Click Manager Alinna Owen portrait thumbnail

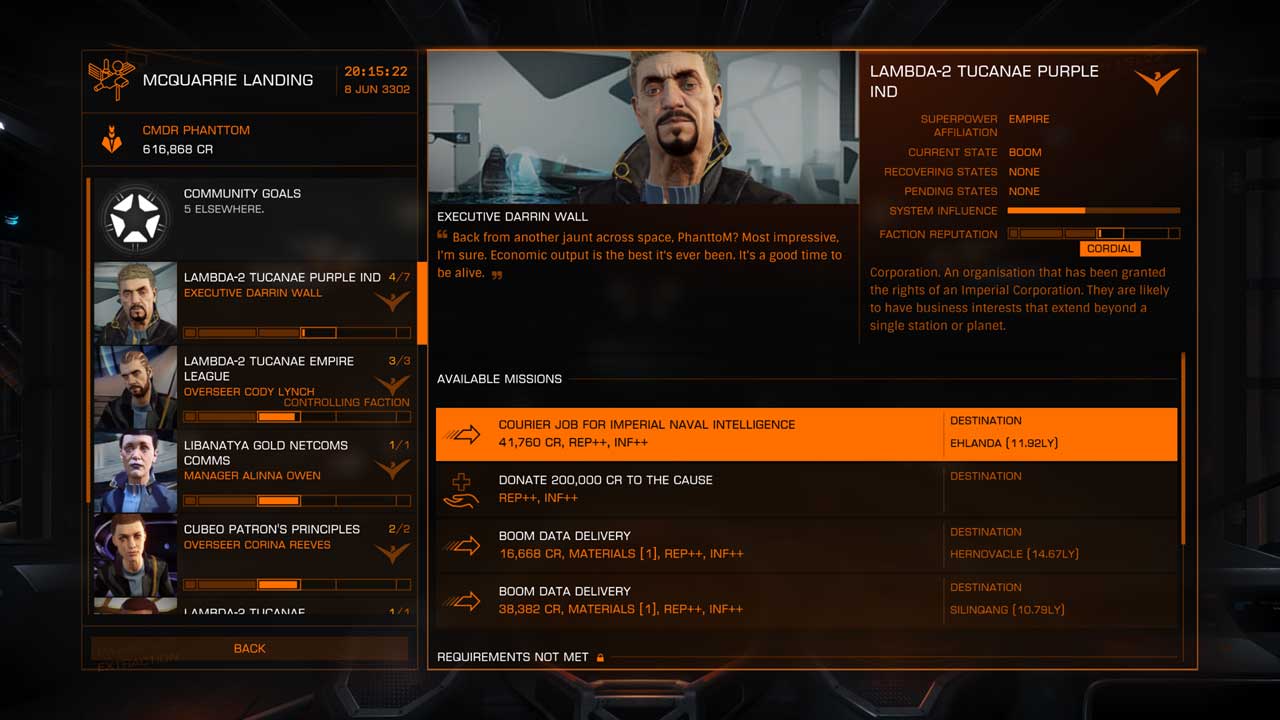click(135, 472)
